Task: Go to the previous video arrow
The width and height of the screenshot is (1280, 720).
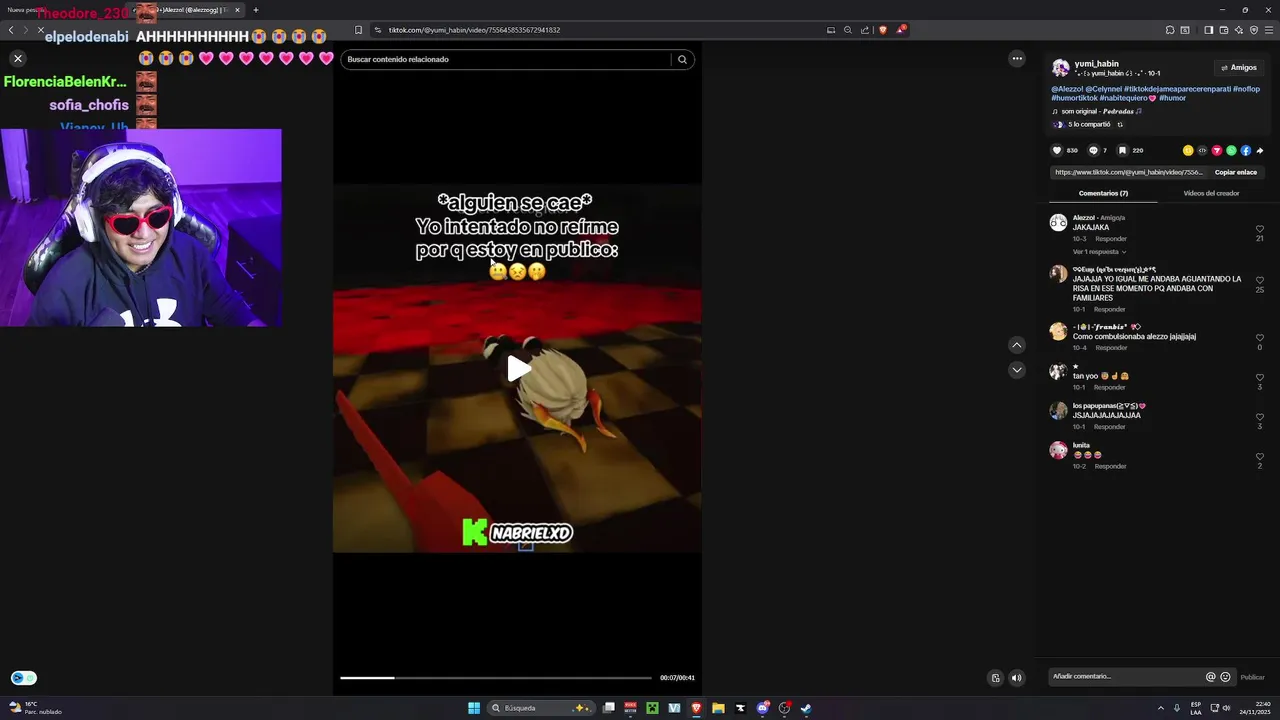Action: coord(1017,345)
